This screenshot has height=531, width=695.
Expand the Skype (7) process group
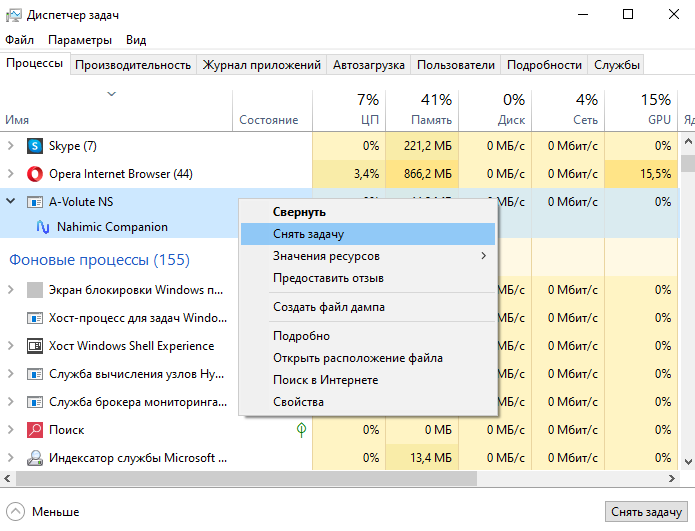pyautogui.click(x=11, y=145)
